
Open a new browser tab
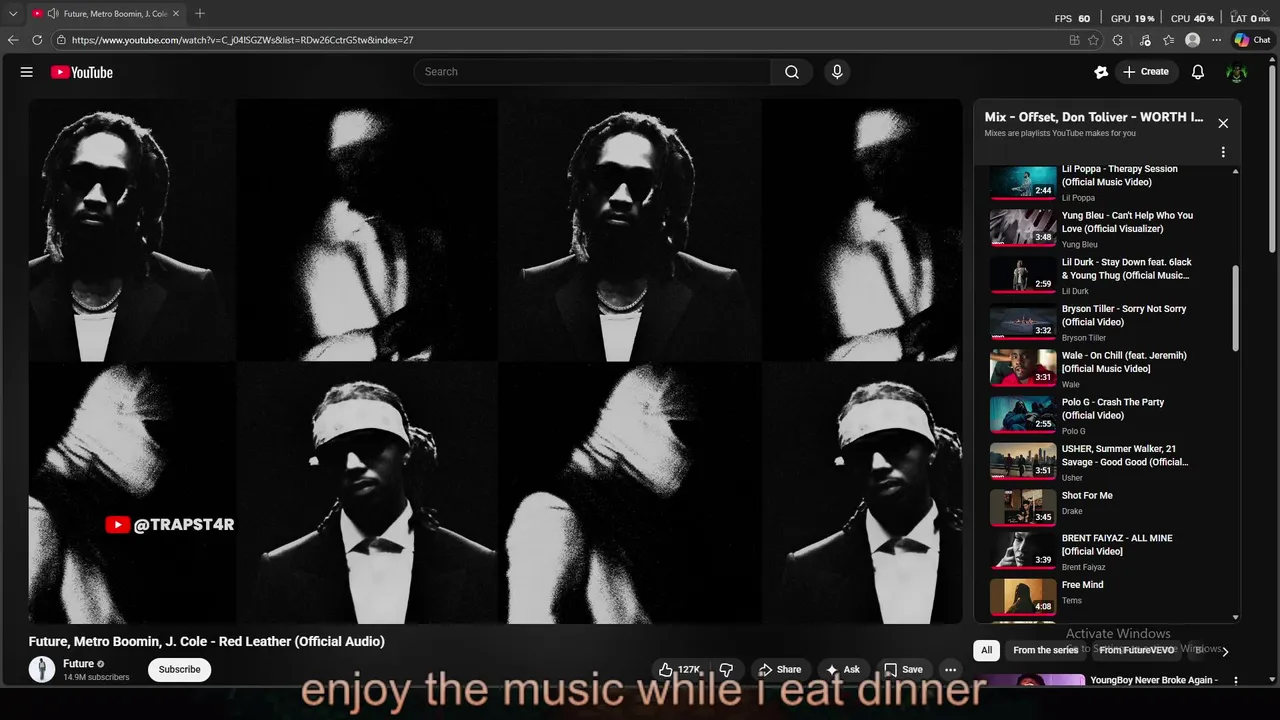coord(200,14)
